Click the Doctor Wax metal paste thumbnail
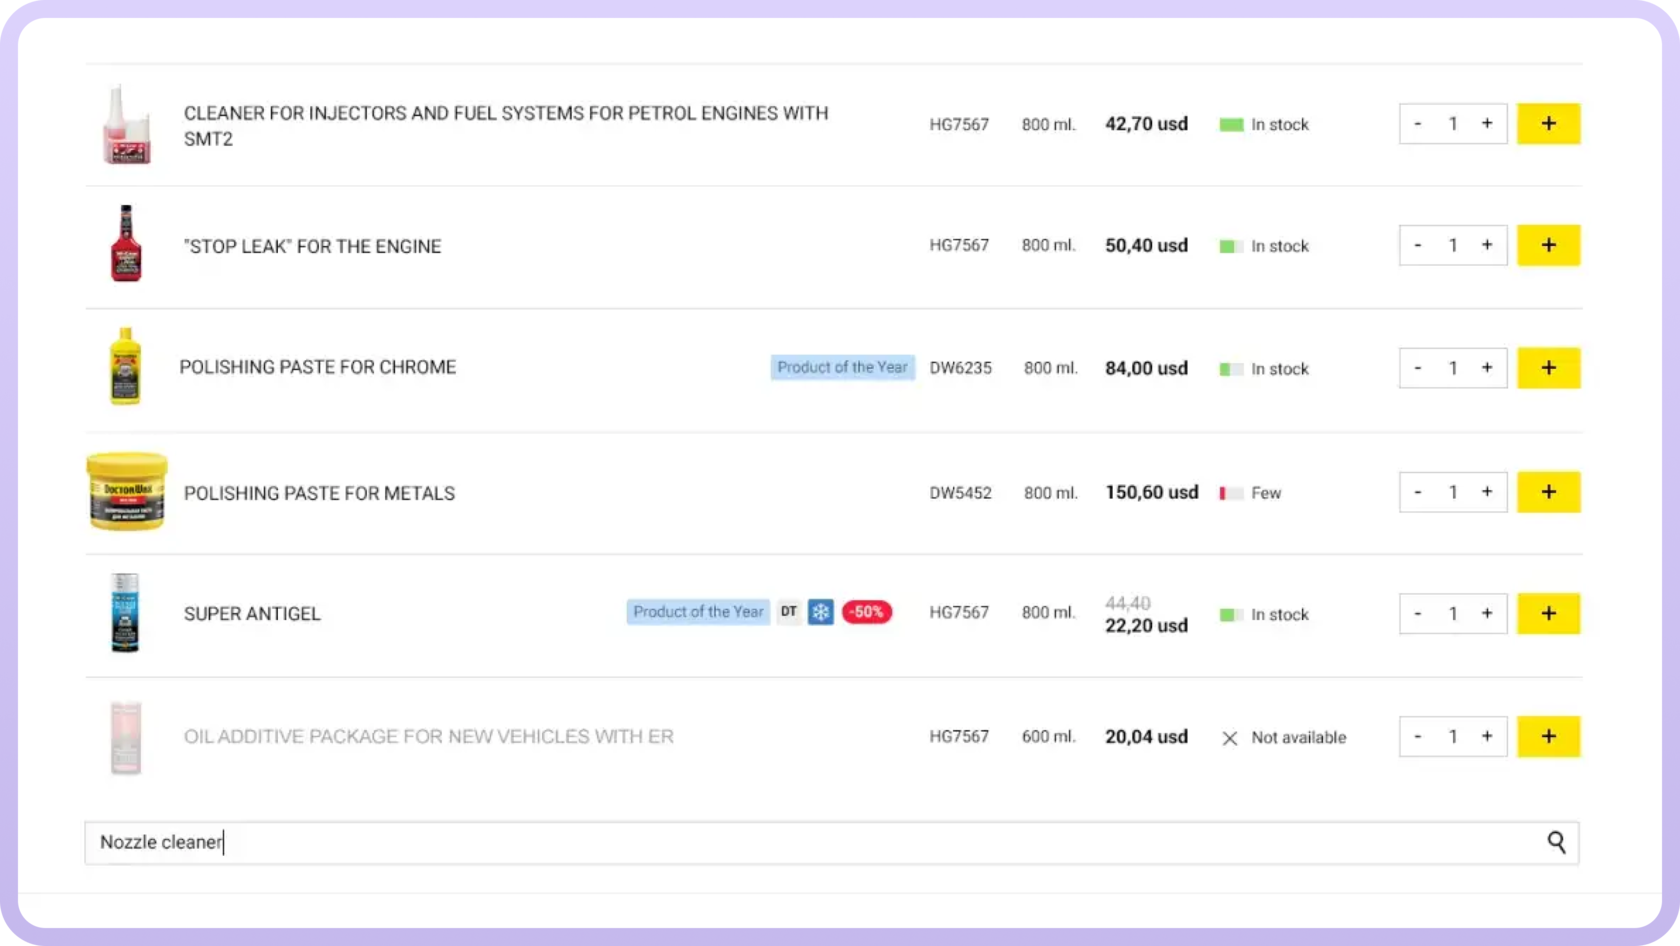Image resolution: width=1680 pixels, height=946 pixels. tap(126, 492)
